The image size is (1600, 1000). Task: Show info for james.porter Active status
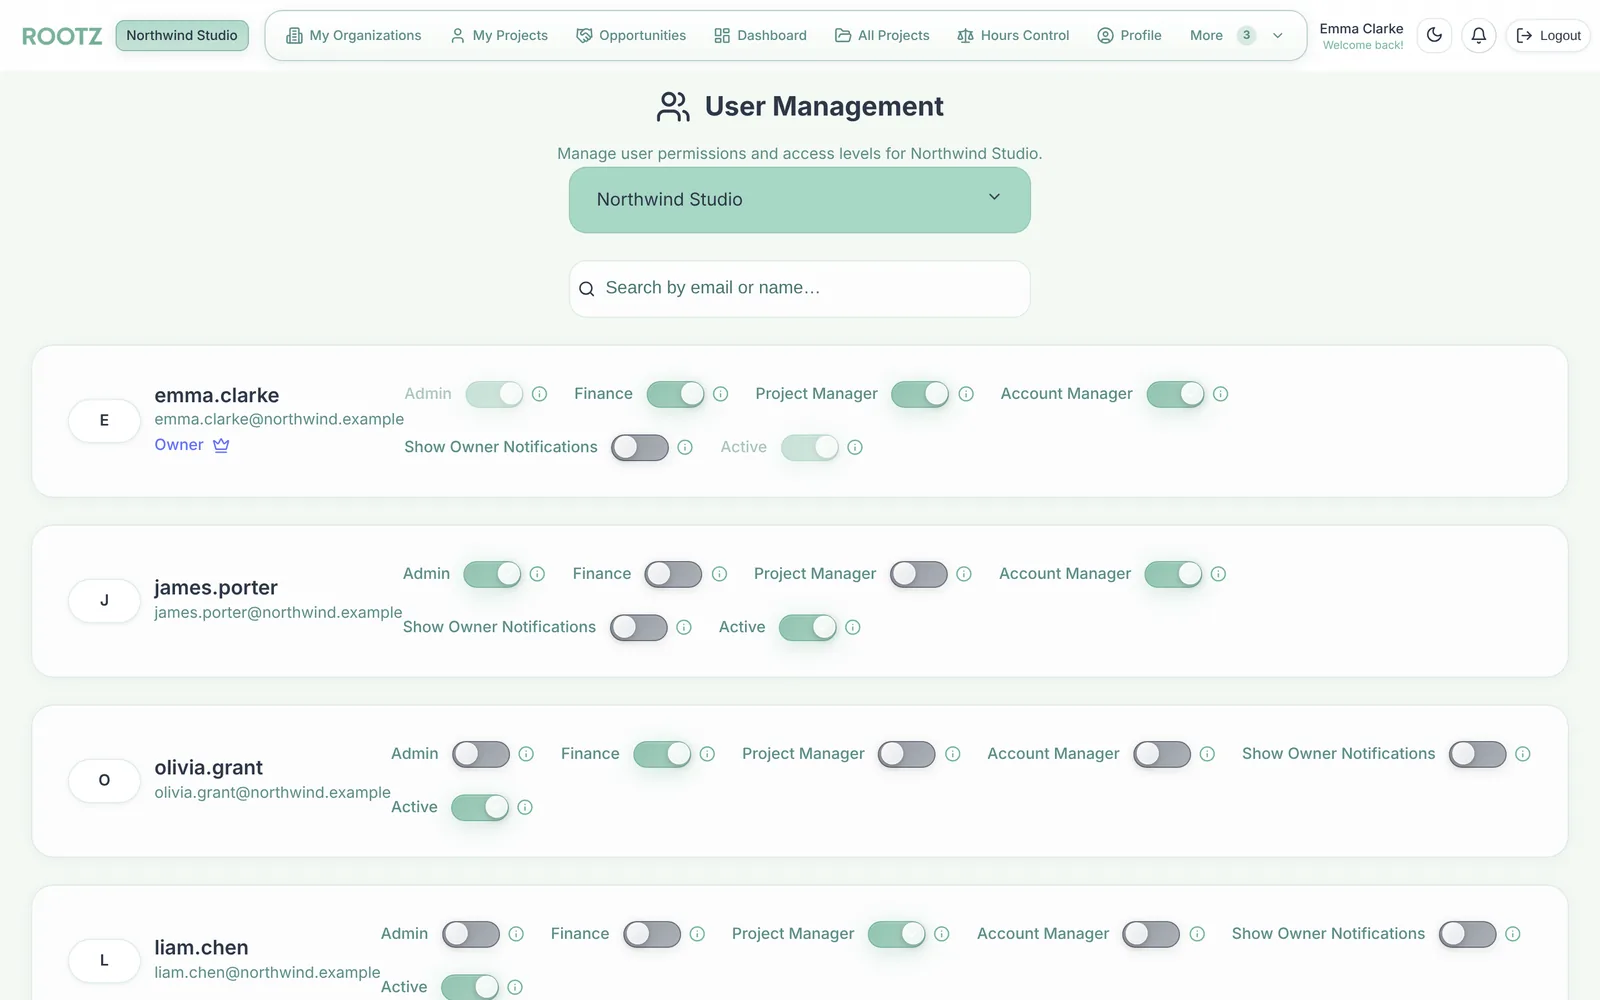(853, 627)
